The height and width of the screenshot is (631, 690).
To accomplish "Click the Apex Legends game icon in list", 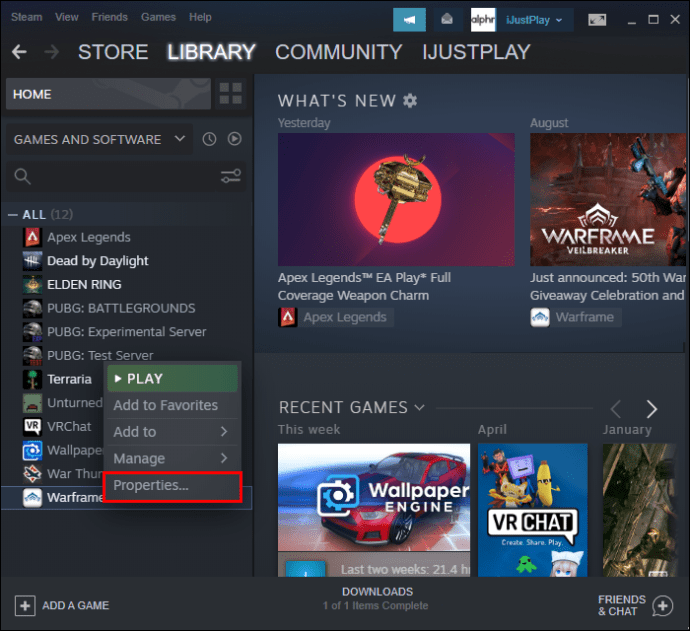I will tap(32, 237).
